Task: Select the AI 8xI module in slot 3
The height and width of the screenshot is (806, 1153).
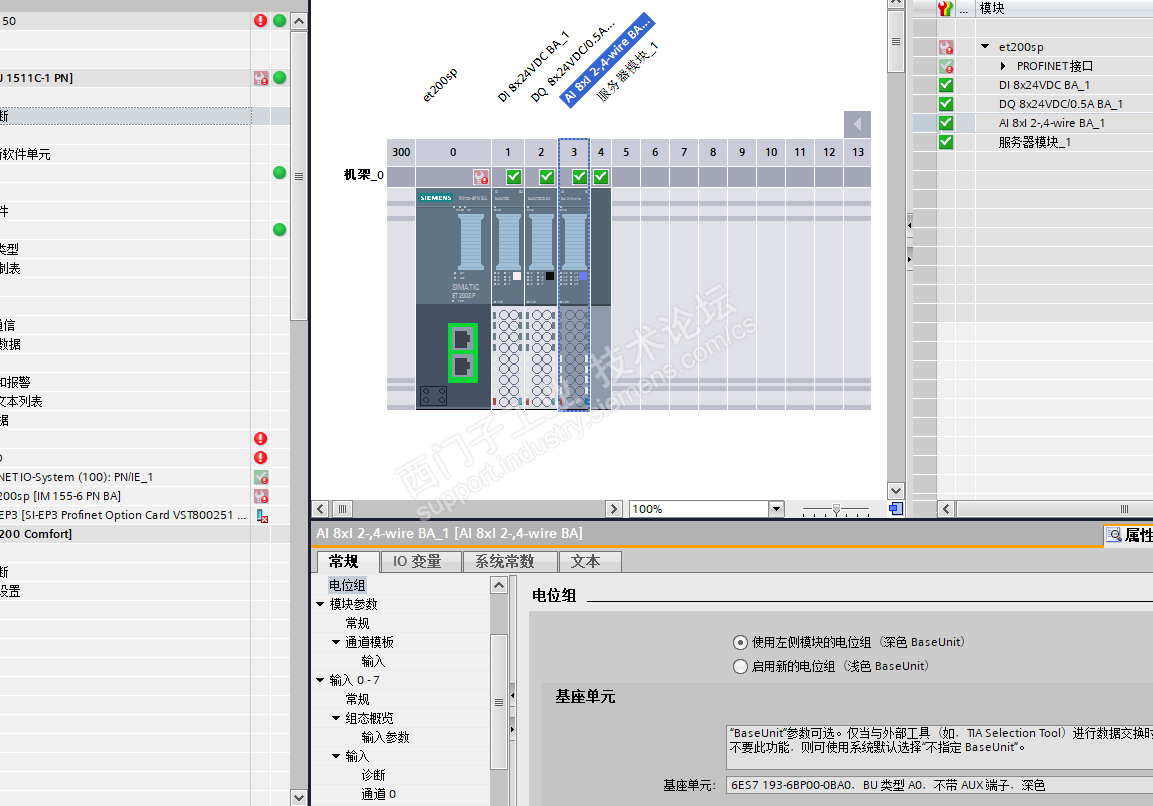Action: [x=574, y=299]
